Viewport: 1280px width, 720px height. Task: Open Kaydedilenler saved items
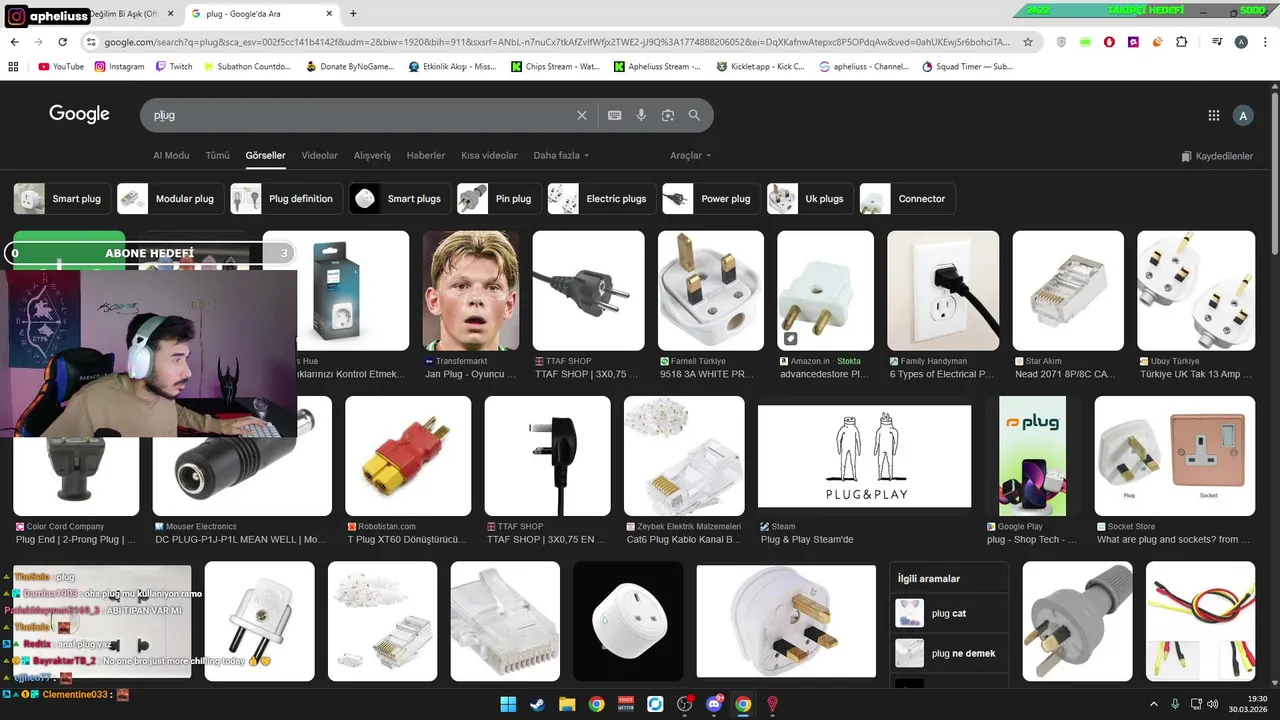click(1217, 156)
